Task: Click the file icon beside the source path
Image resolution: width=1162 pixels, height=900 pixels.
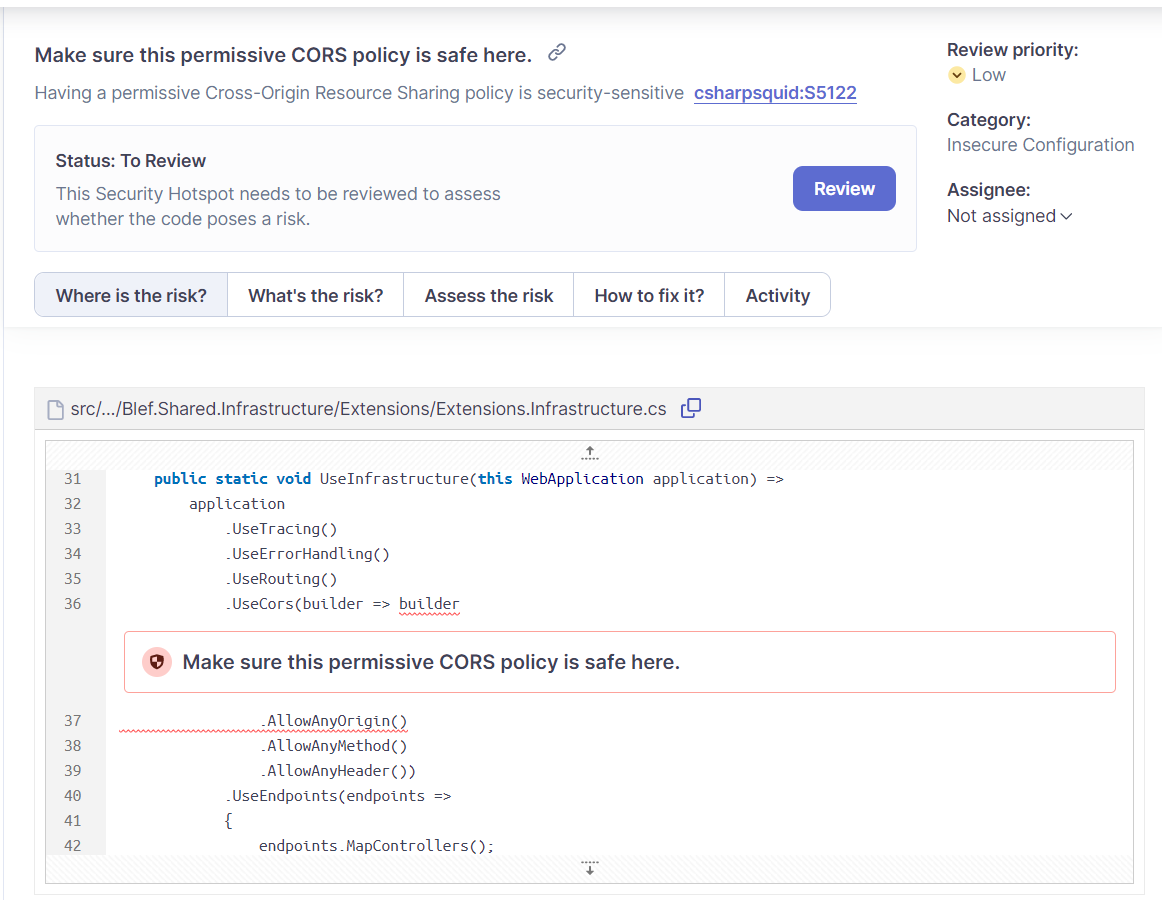Action: (x=57, y=409)
